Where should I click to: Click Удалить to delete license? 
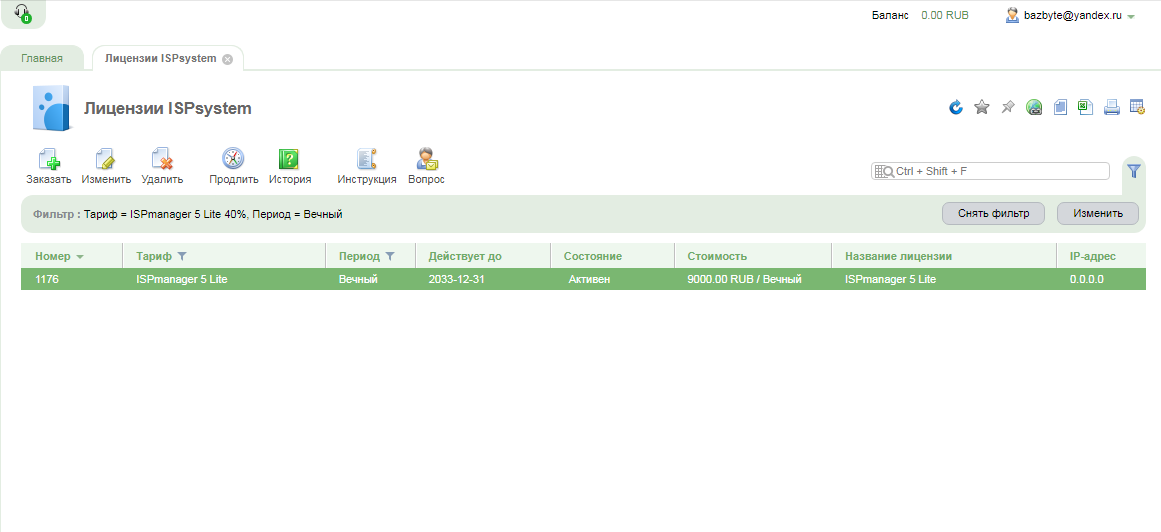[x=162, y=166]
